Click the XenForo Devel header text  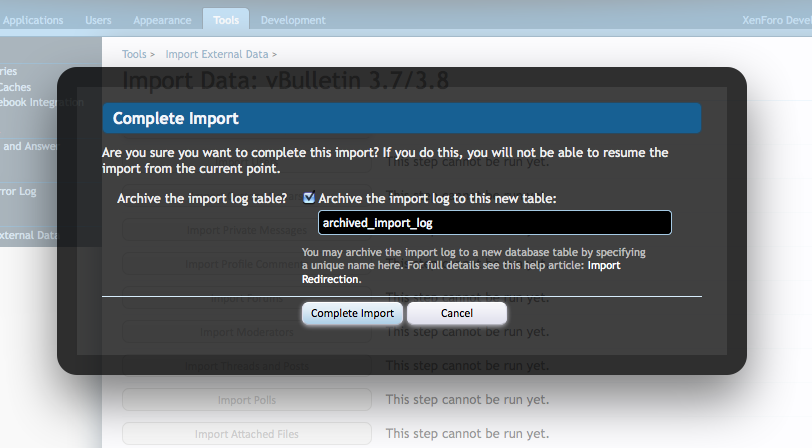[777, 20]
